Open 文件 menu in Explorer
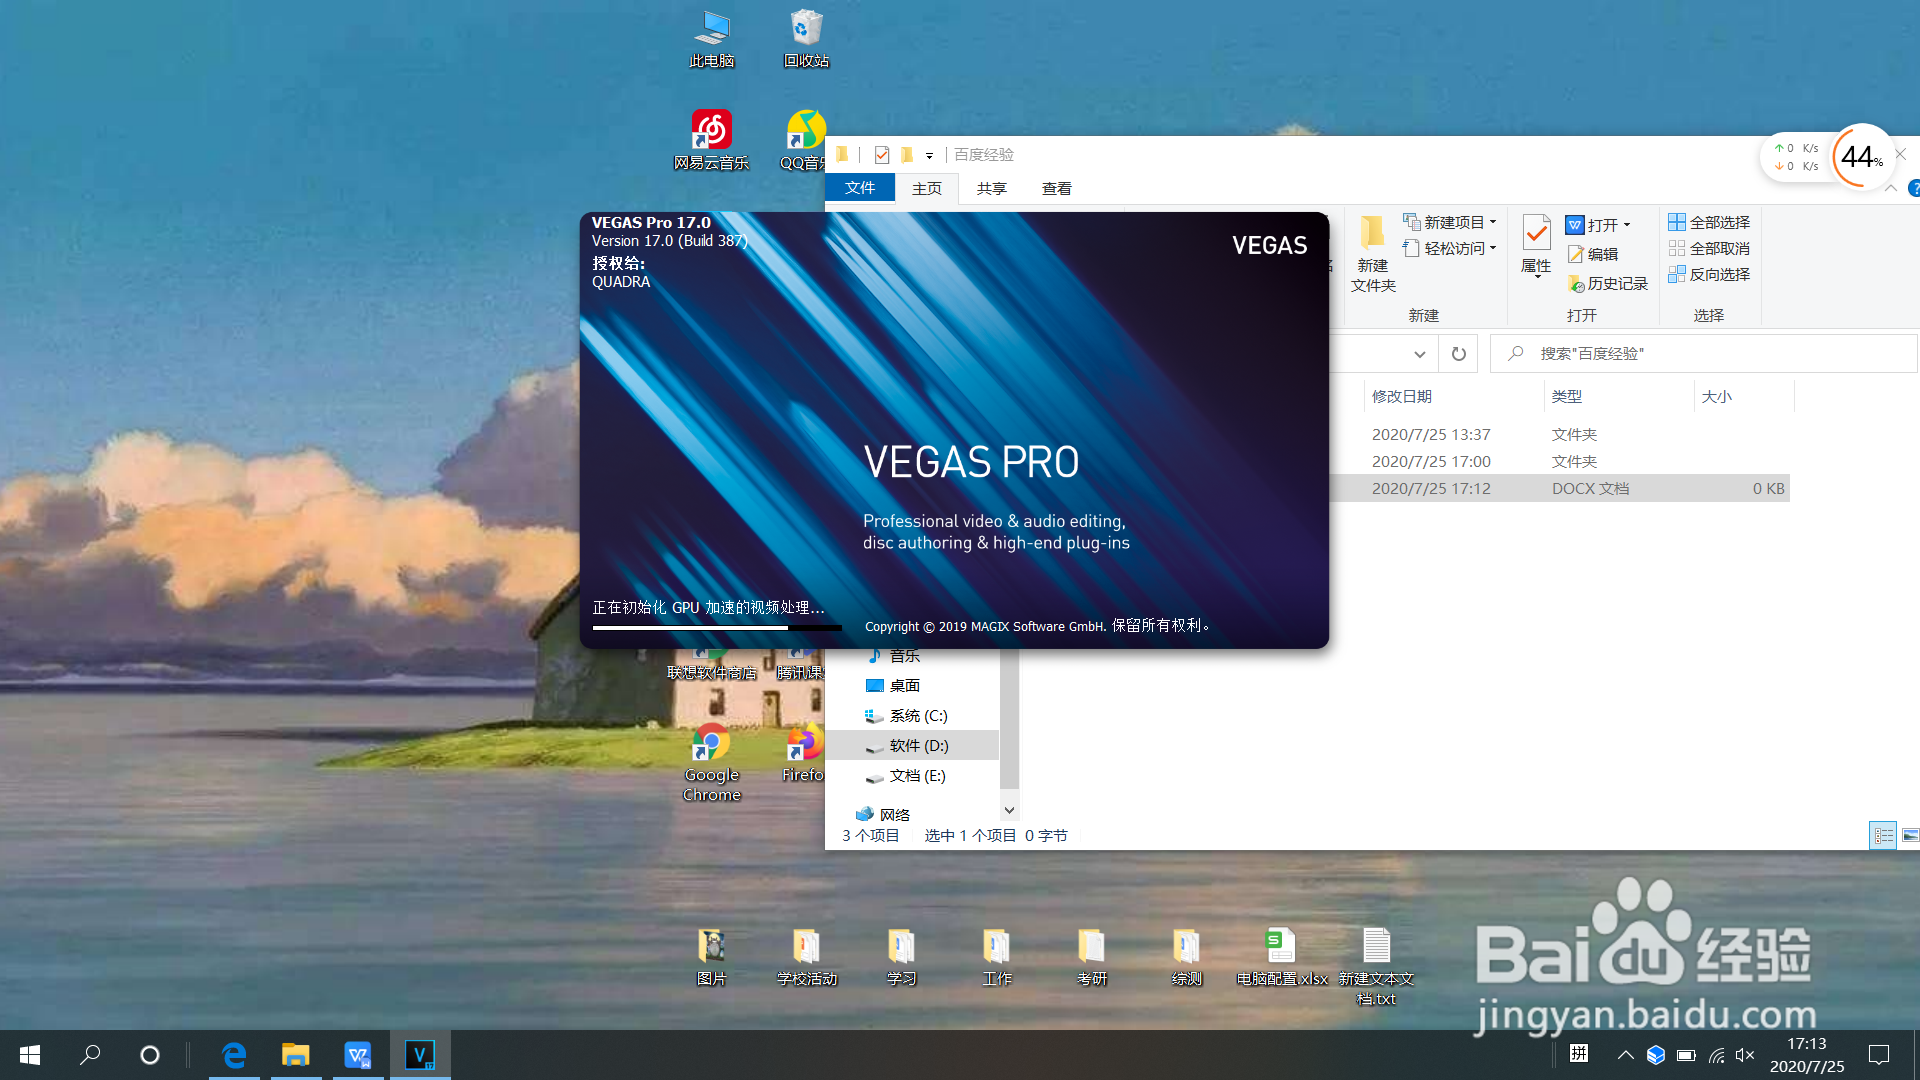This screenshot has width=1920, height=1080. tap(859, 188)
